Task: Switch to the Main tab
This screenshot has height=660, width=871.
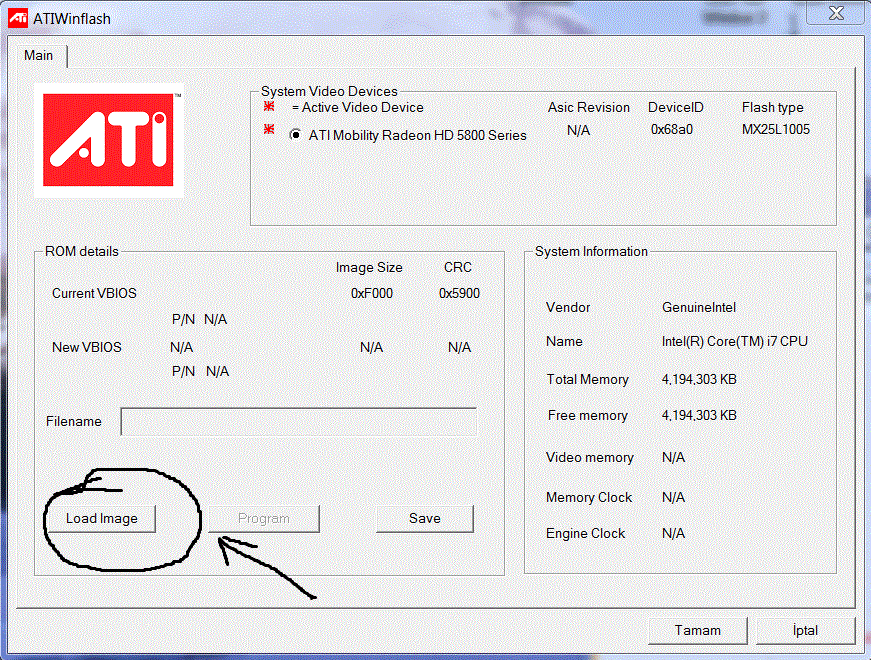Action: [38, 56]
